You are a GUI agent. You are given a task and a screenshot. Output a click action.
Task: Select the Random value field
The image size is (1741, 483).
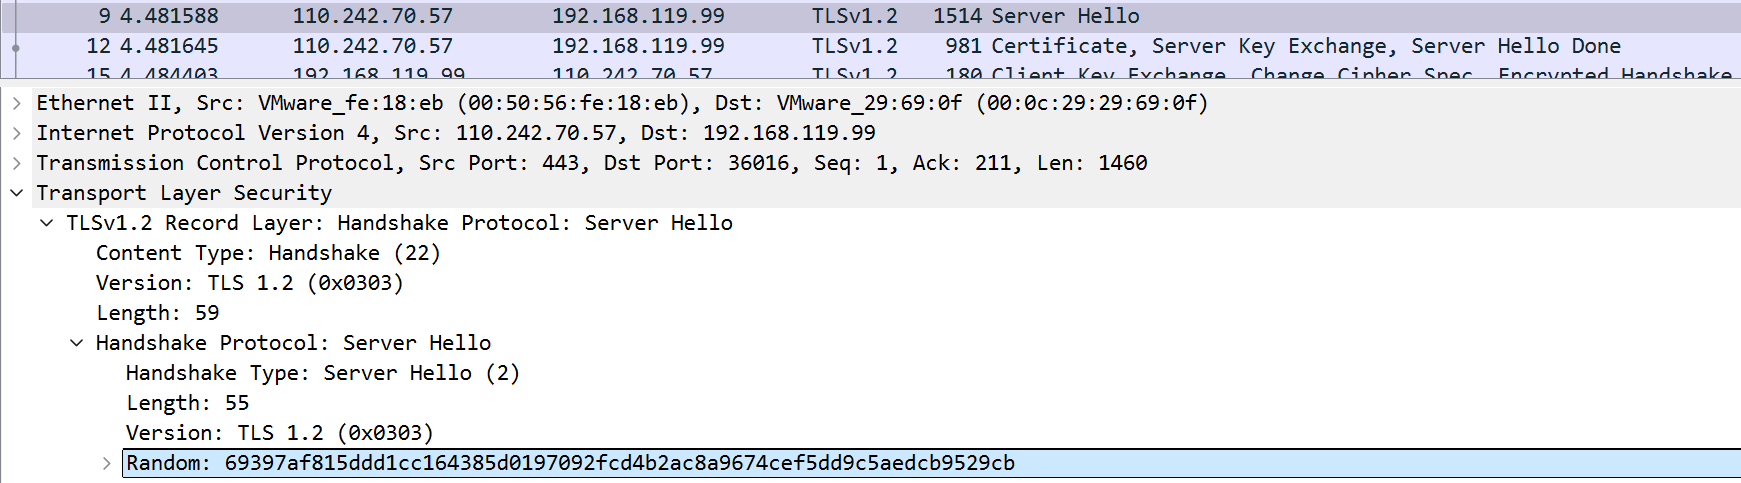620,463
